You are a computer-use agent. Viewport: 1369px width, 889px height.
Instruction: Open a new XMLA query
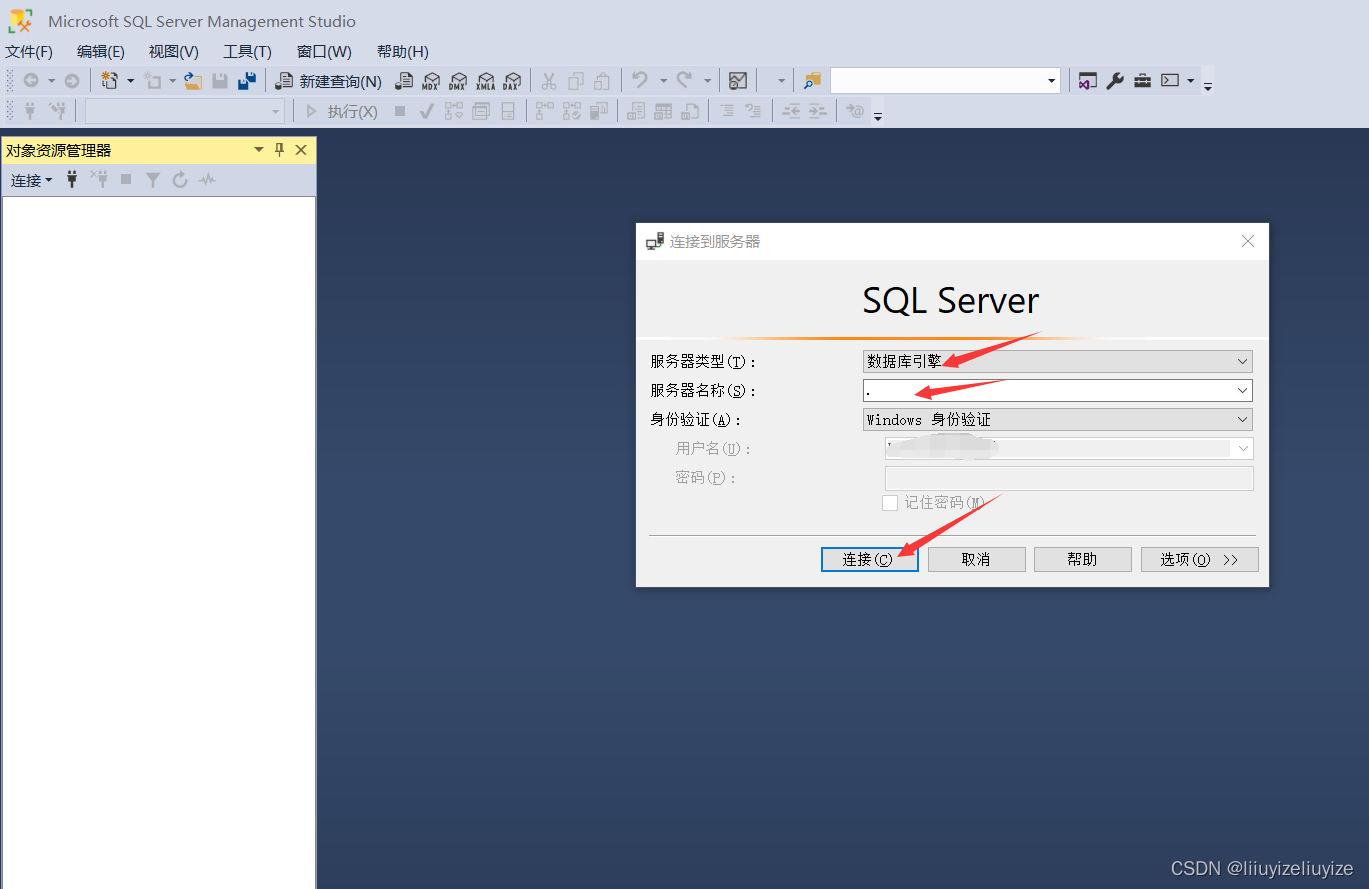point(486,81)
